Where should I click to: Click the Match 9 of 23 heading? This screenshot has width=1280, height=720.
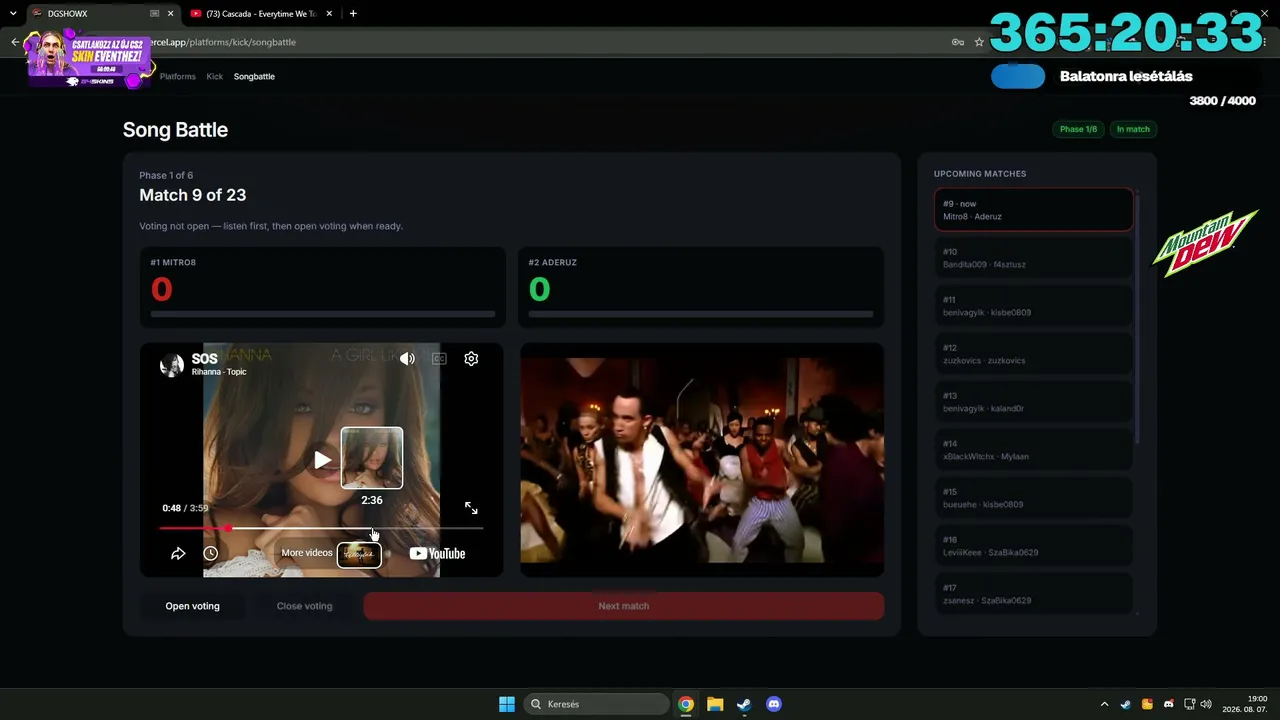coord(192,195)
